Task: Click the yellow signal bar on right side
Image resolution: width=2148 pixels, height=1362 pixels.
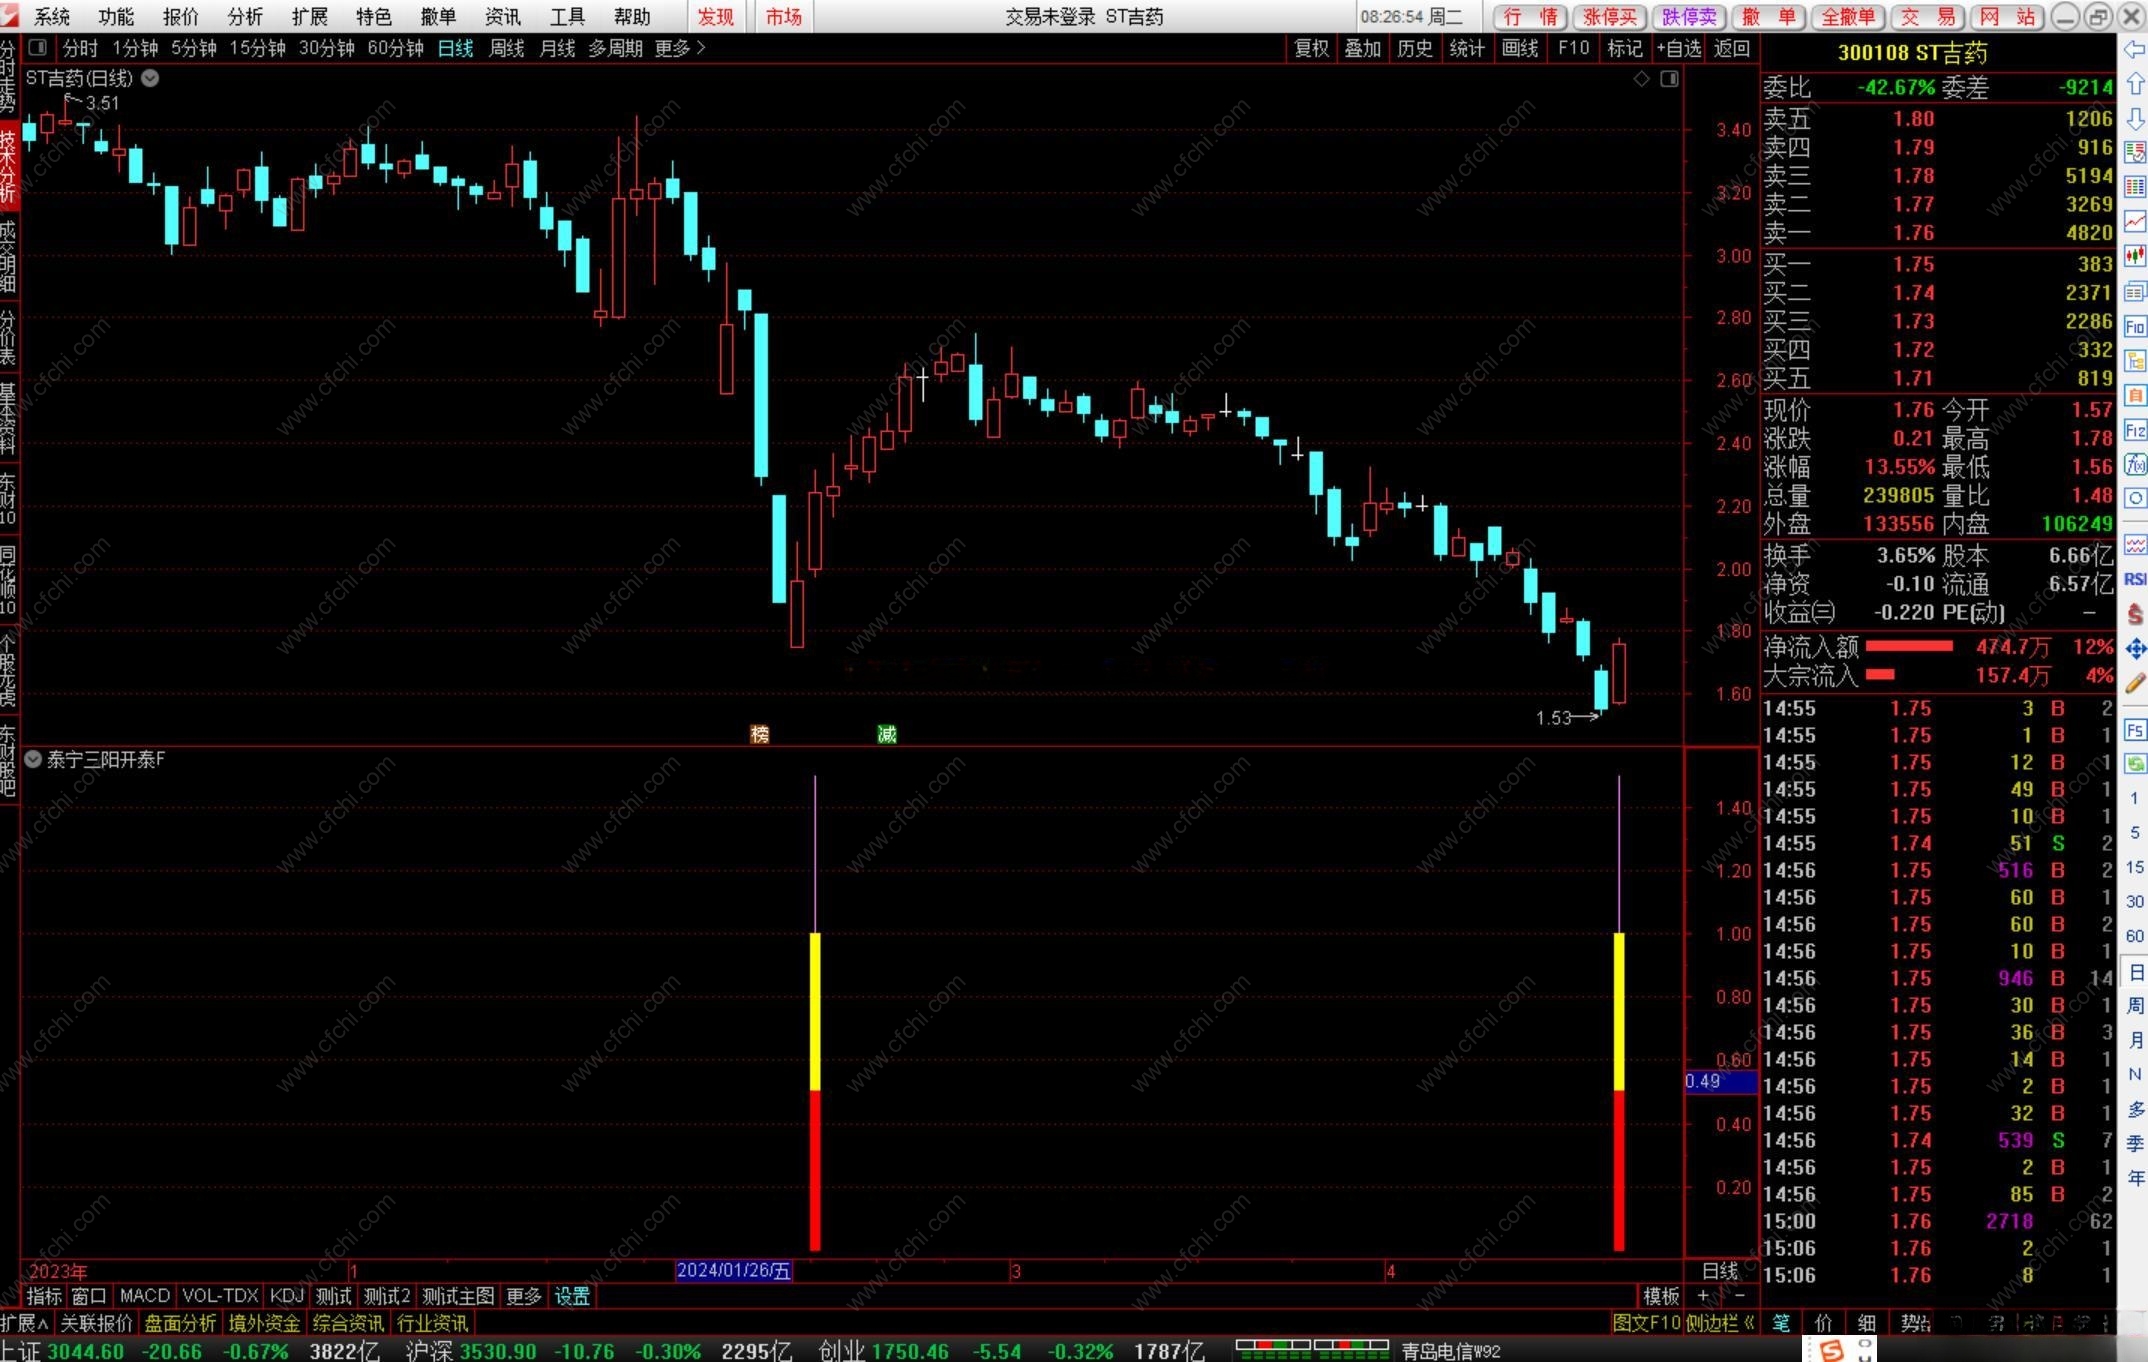Action: (x=1618, y=1010)
